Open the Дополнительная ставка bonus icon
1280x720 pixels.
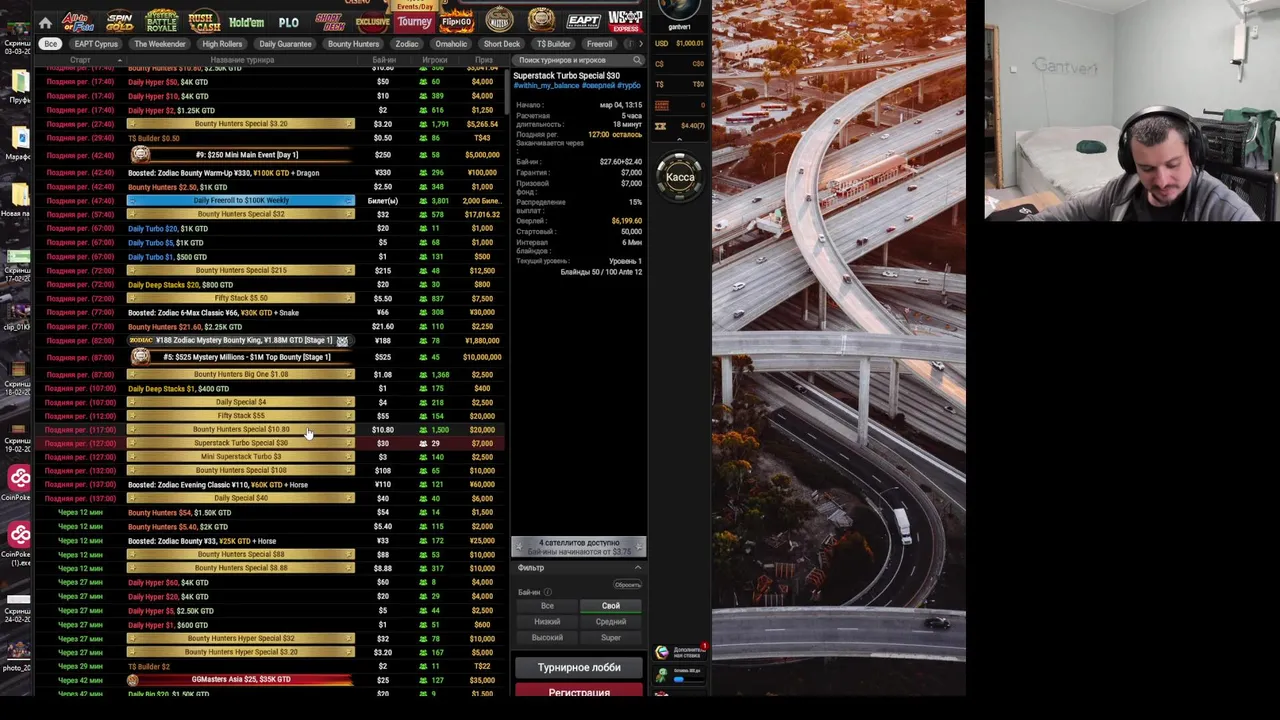(x=662, y=652)
